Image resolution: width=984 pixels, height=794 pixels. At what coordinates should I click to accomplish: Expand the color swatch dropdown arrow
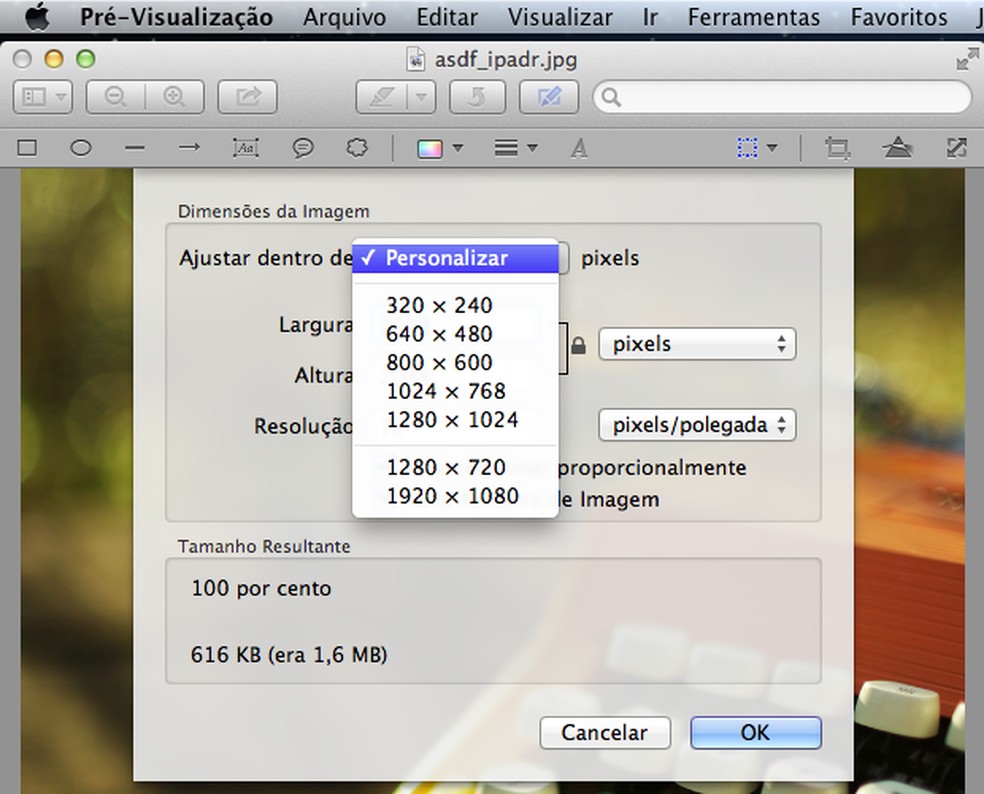click(x=457, y=149)
